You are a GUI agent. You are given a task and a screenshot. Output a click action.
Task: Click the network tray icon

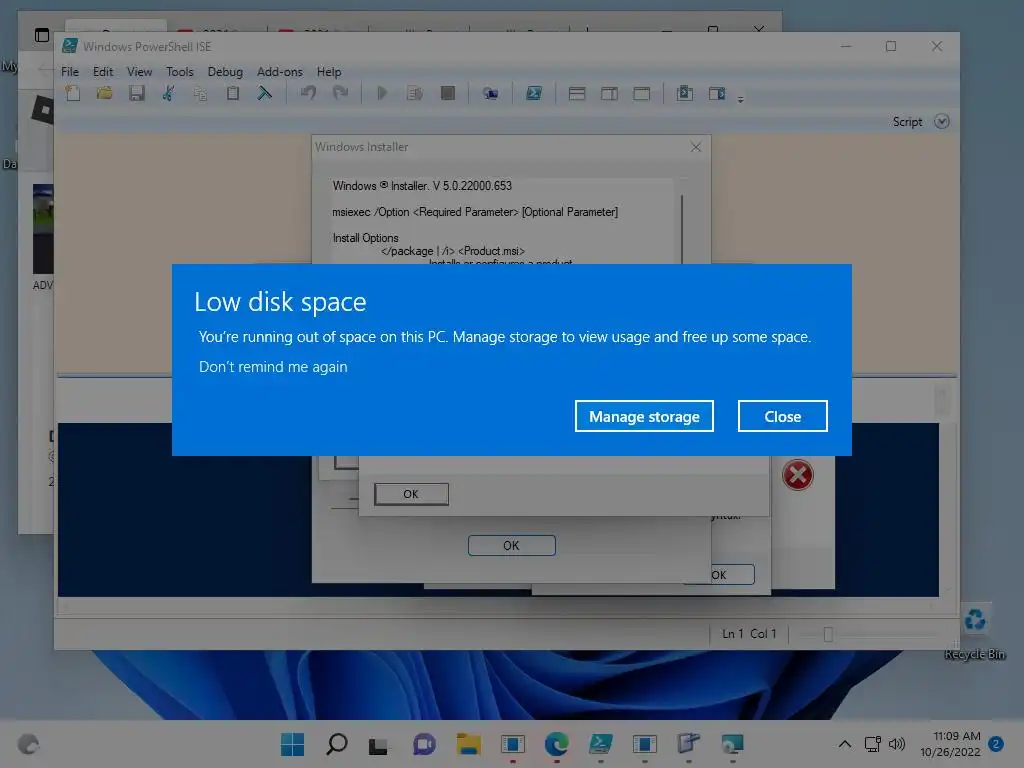pos(872,744)
